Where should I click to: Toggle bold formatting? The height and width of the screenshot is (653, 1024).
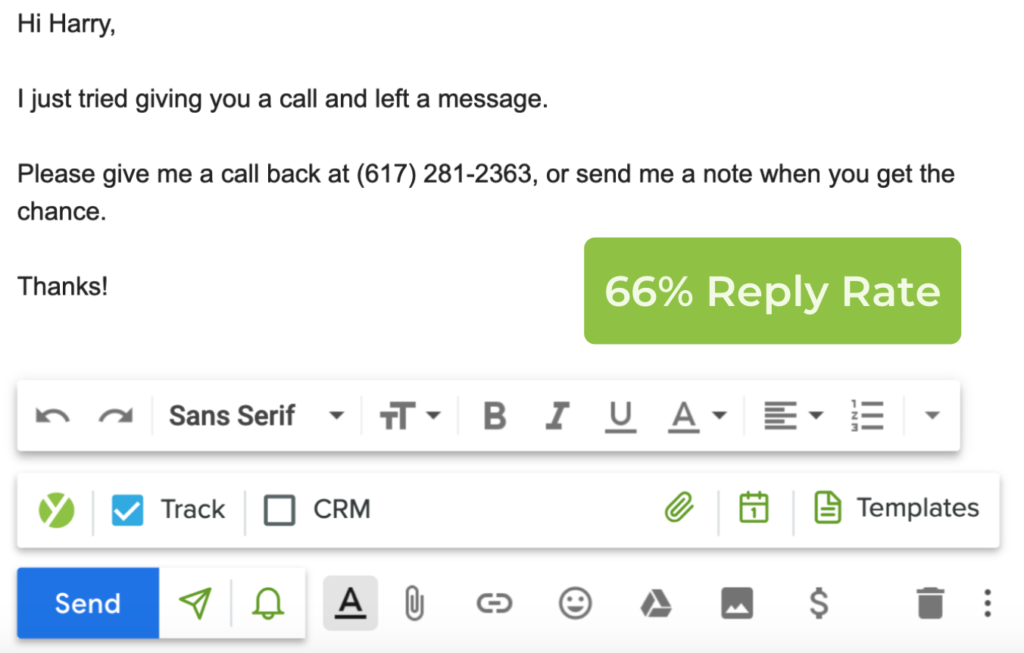(494, 414)
